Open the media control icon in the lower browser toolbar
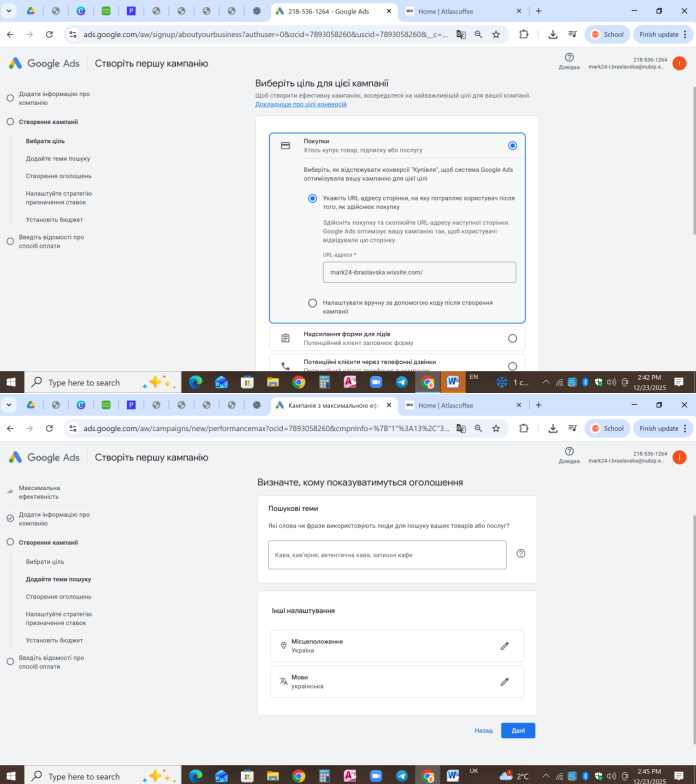This screenshot has width=696, height=784. 572,428
